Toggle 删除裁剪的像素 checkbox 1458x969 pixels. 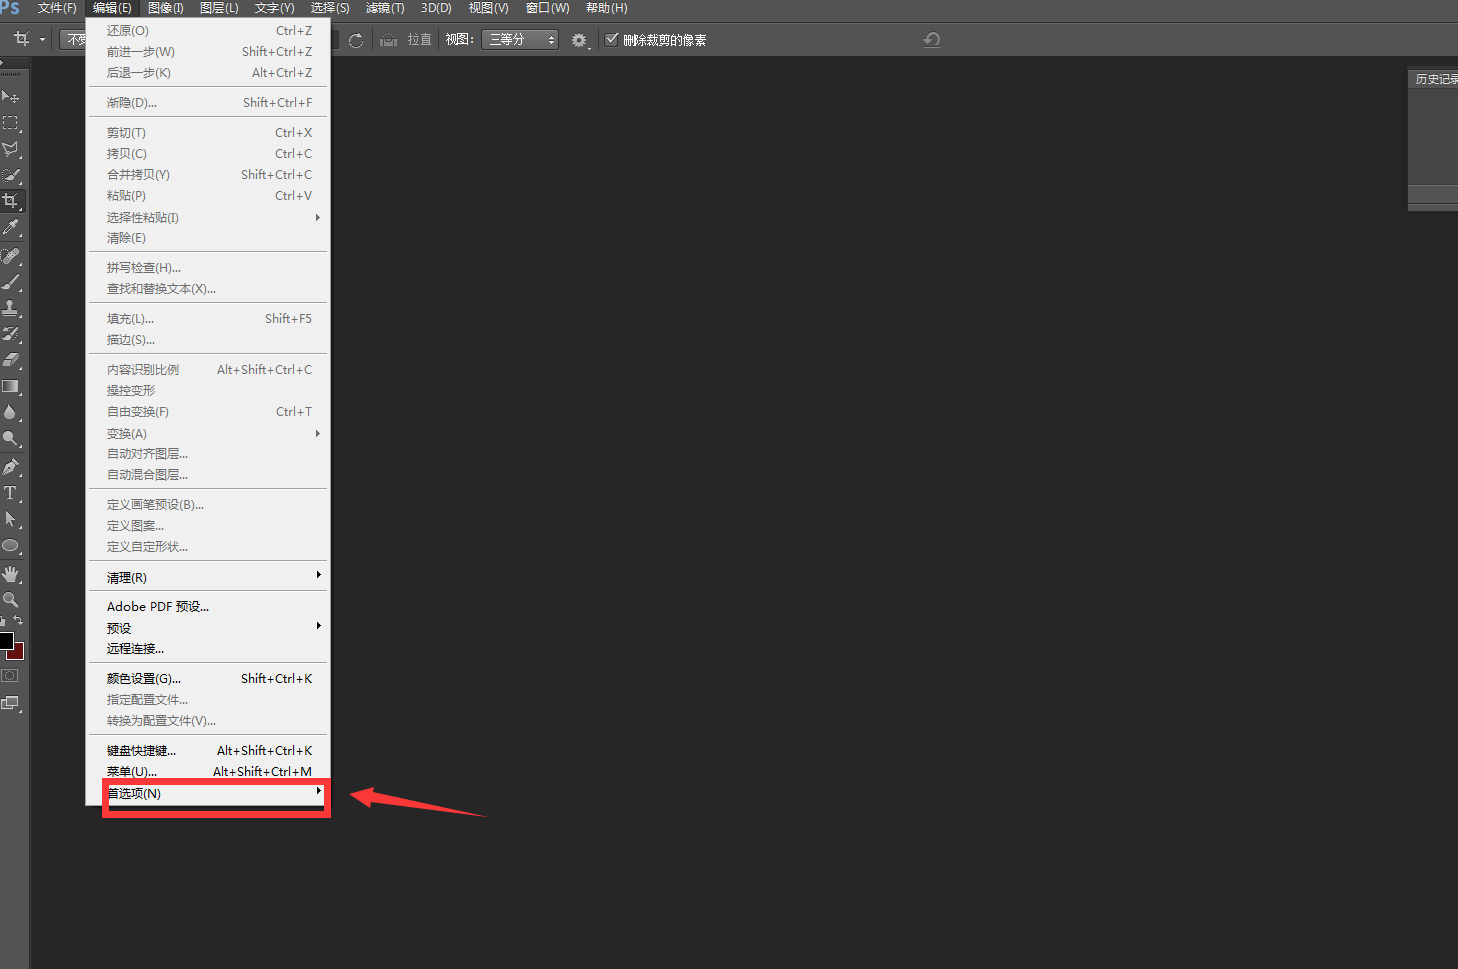612,40
